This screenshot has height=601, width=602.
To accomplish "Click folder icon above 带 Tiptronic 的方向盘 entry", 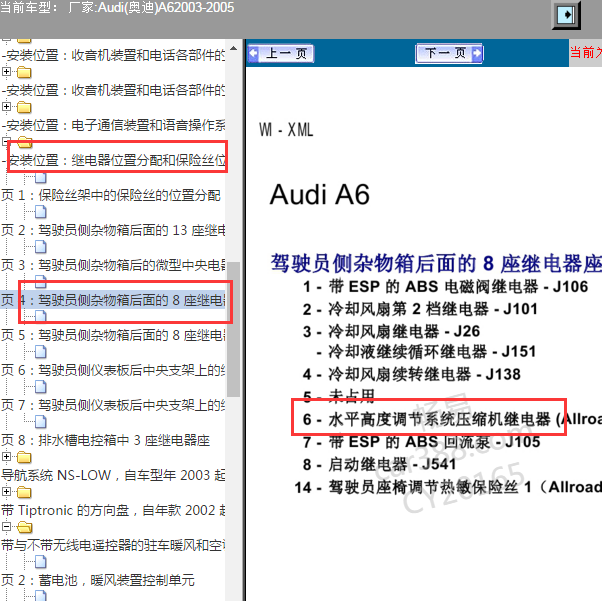I will pos(24,492).
